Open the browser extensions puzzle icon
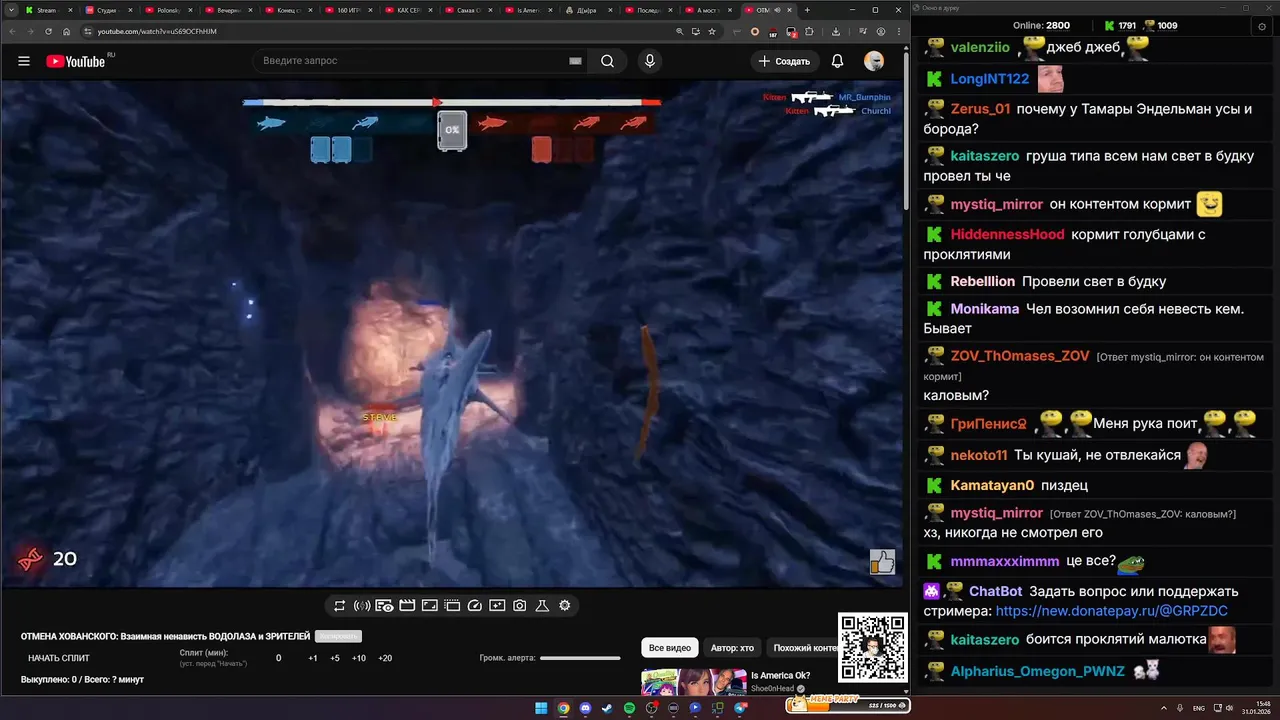 click(809, 31)
